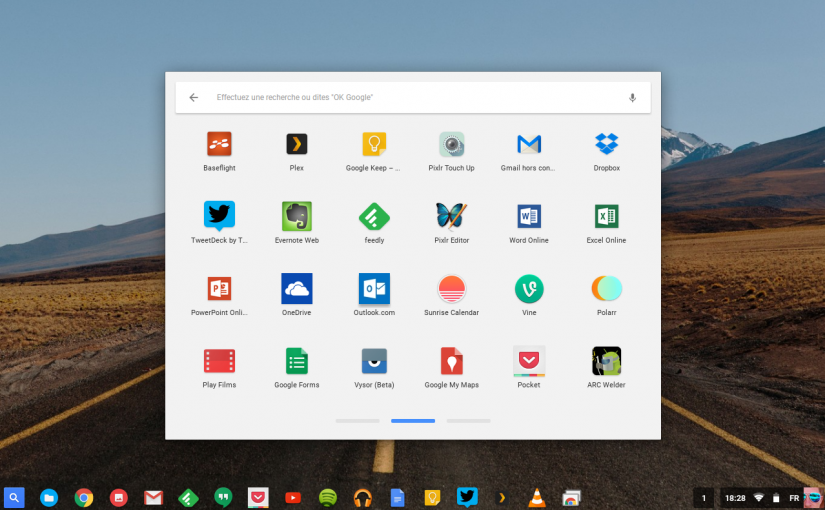Launch Plex from the app grid
Viewport: 825px width, 510px height.
[297, 144]
